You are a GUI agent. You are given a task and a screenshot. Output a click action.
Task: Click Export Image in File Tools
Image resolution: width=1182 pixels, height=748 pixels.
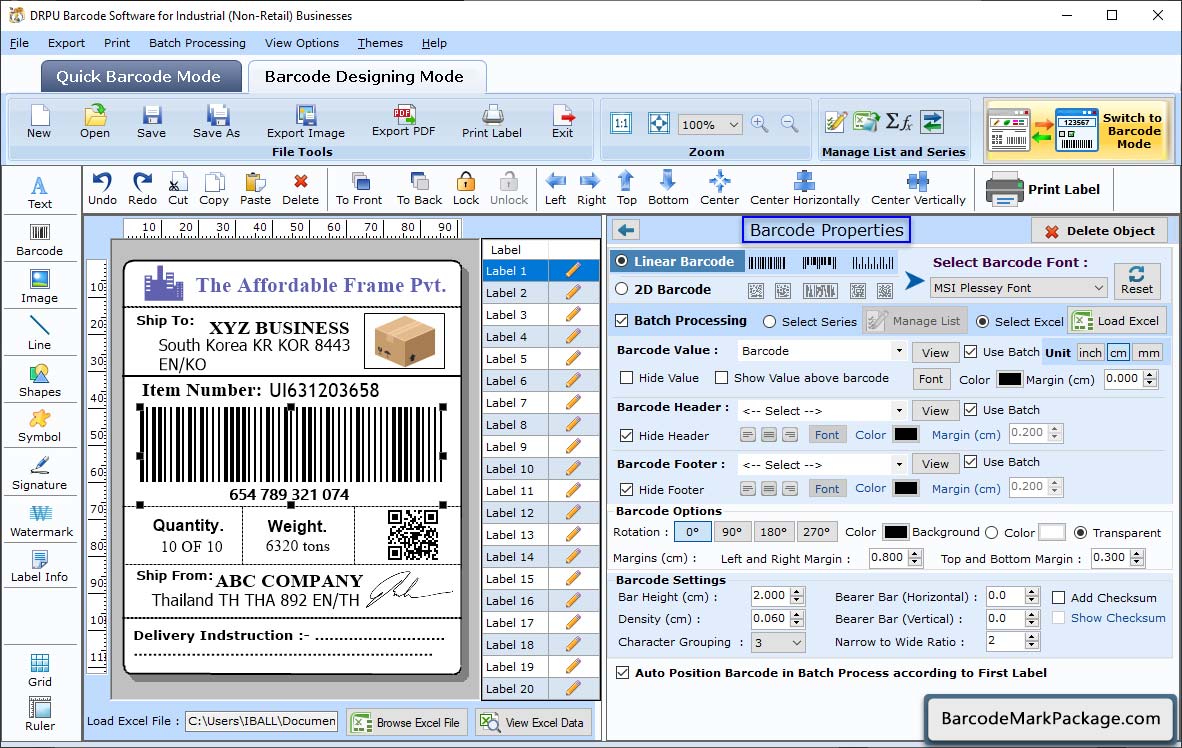point(305,121)
